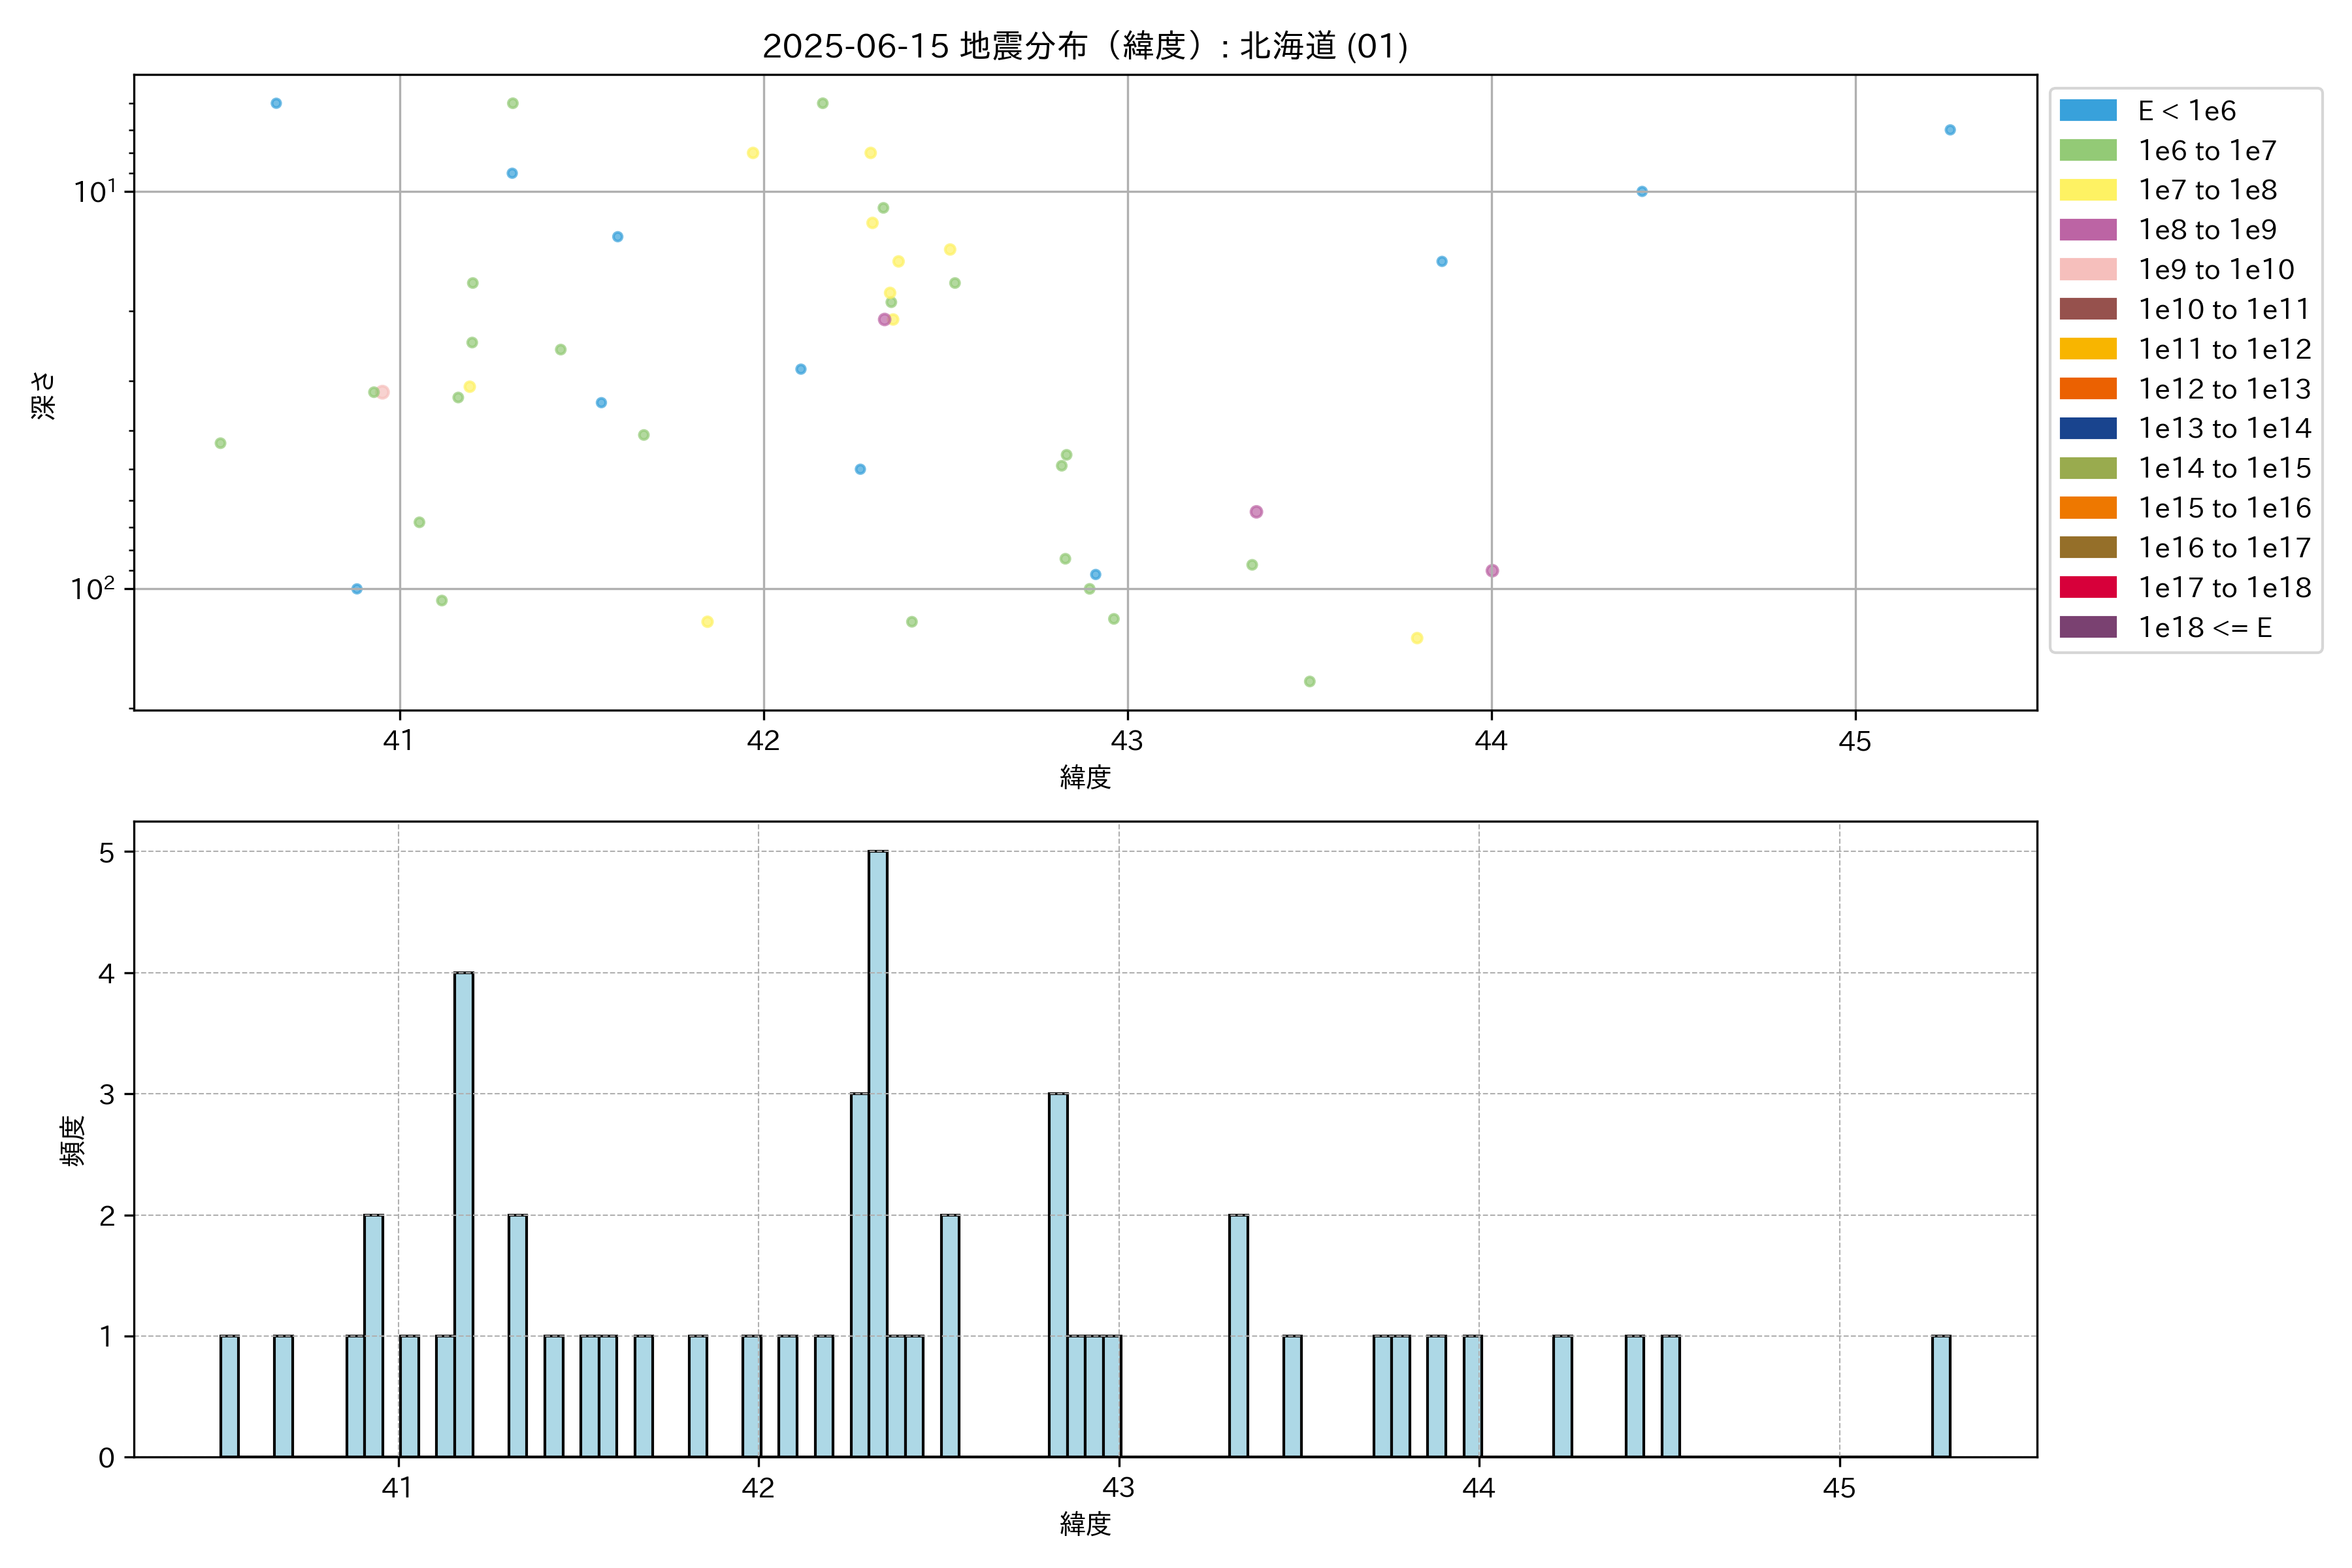
Task: Click the purple 1e8 to 1e9 legend swatch
Action: [x=2087, y=230]
